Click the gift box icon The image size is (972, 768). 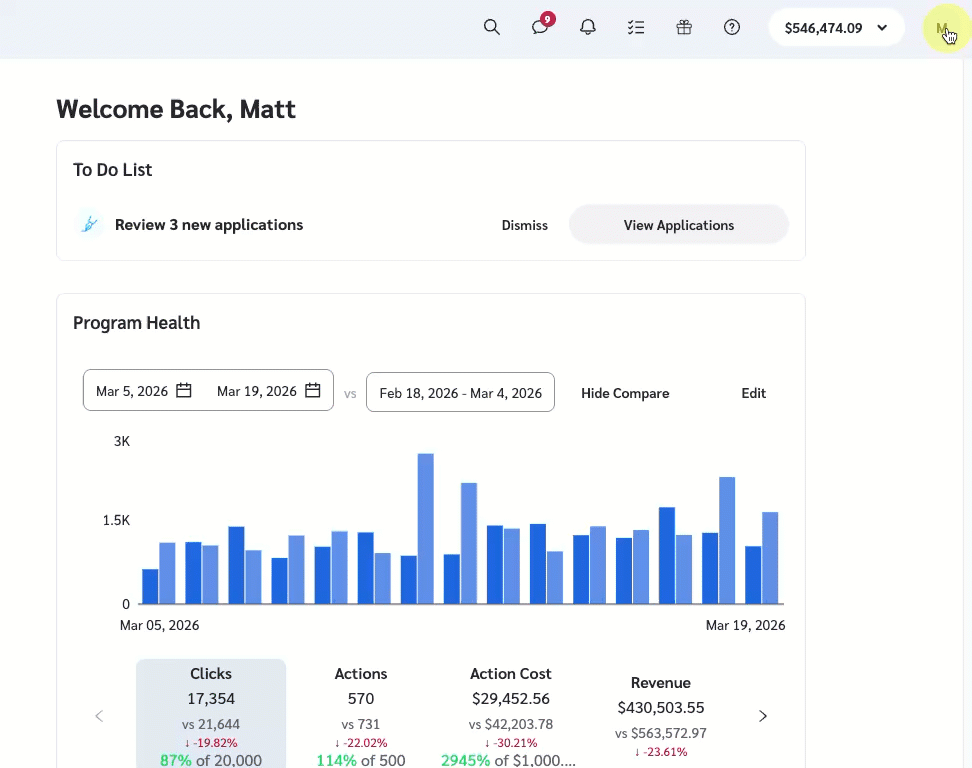click(x=684, y=28)
